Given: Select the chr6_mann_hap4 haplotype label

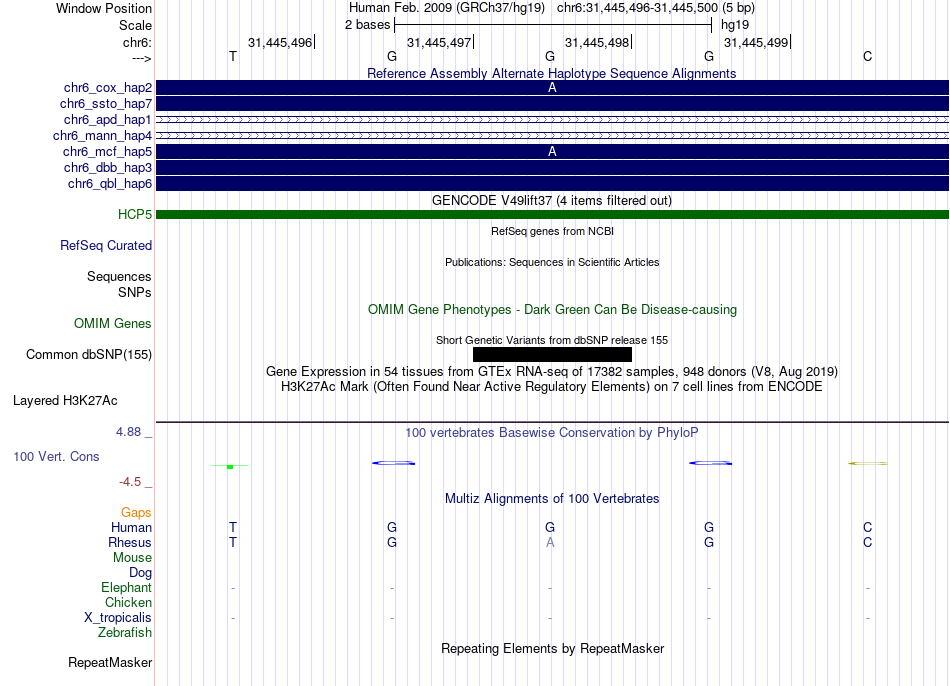Looking at the screenshot, I should [x=102, y=136].
